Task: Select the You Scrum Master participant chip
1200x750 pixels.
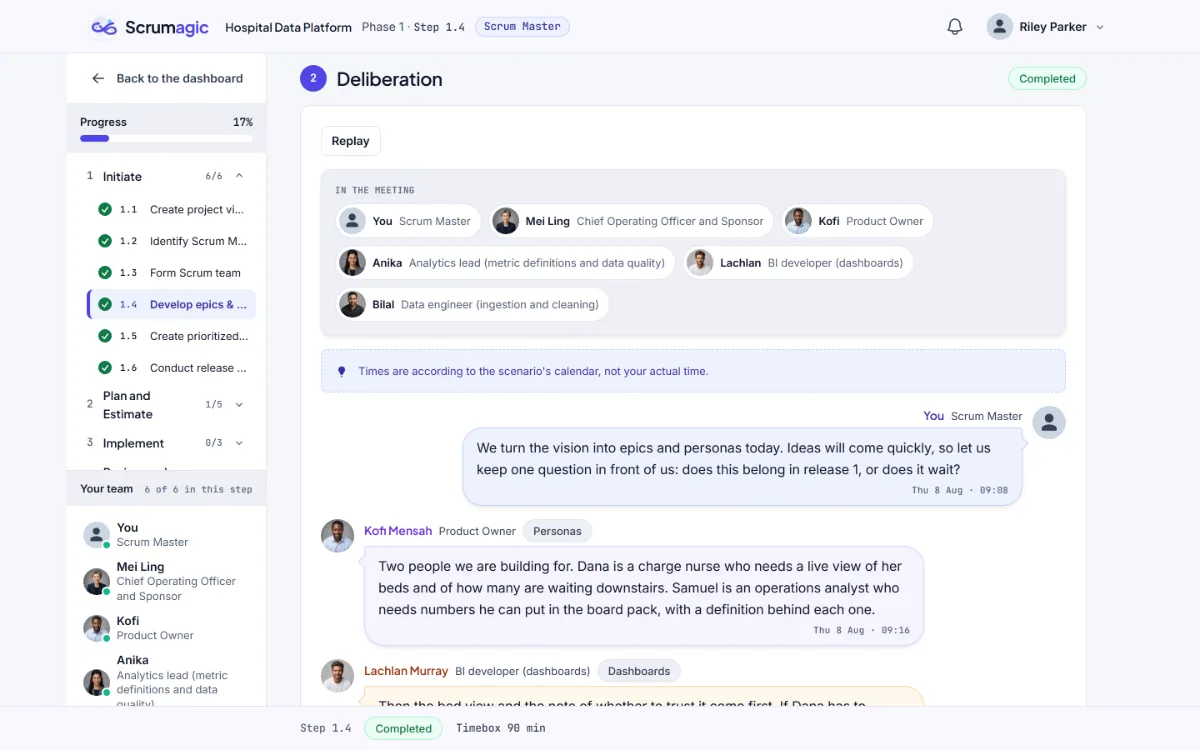Action: click(410, 221)
